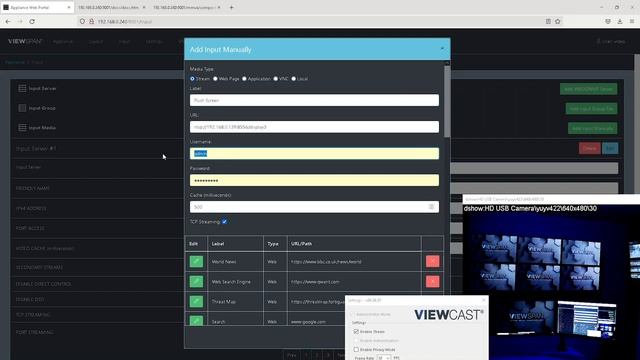Click the Username input field
The width and height of the screenshot is (640, 360).
314,153
